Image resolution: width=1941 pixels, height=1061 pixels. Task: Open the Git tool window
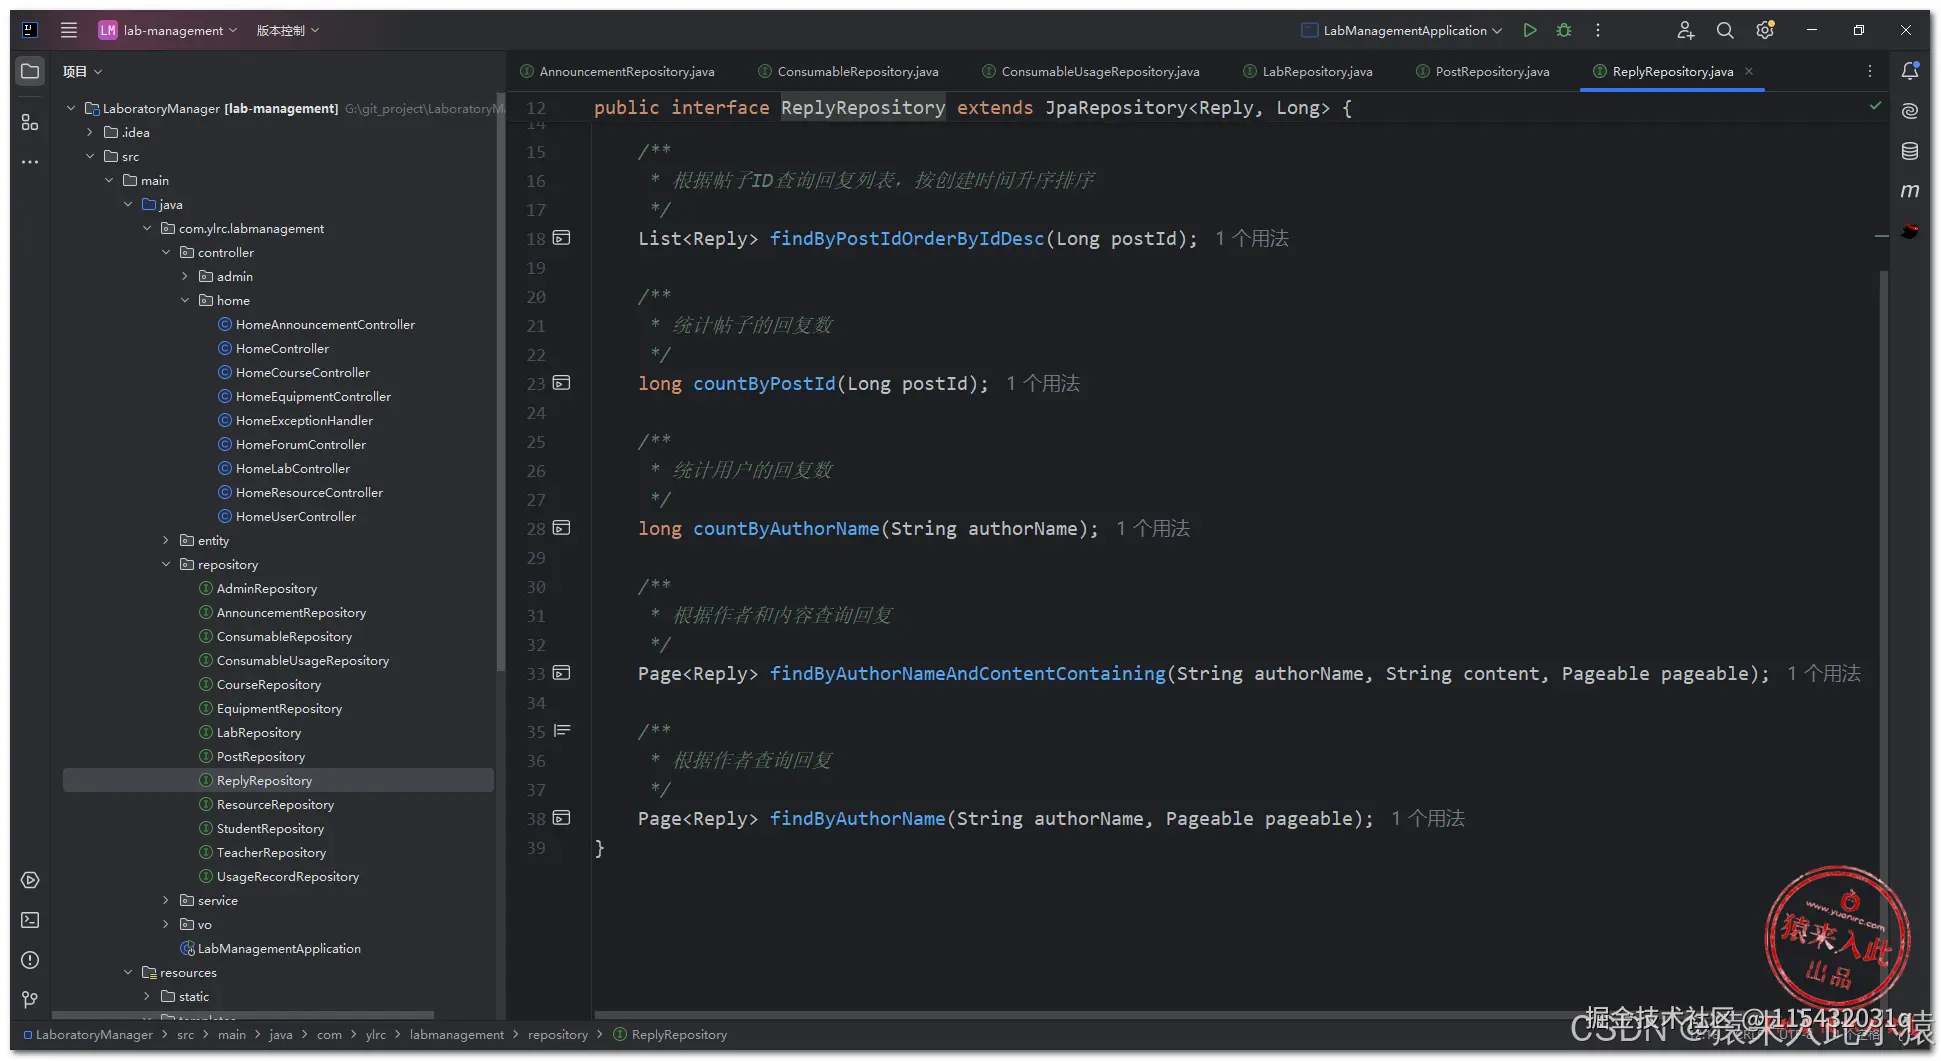(x=30, y=999)
